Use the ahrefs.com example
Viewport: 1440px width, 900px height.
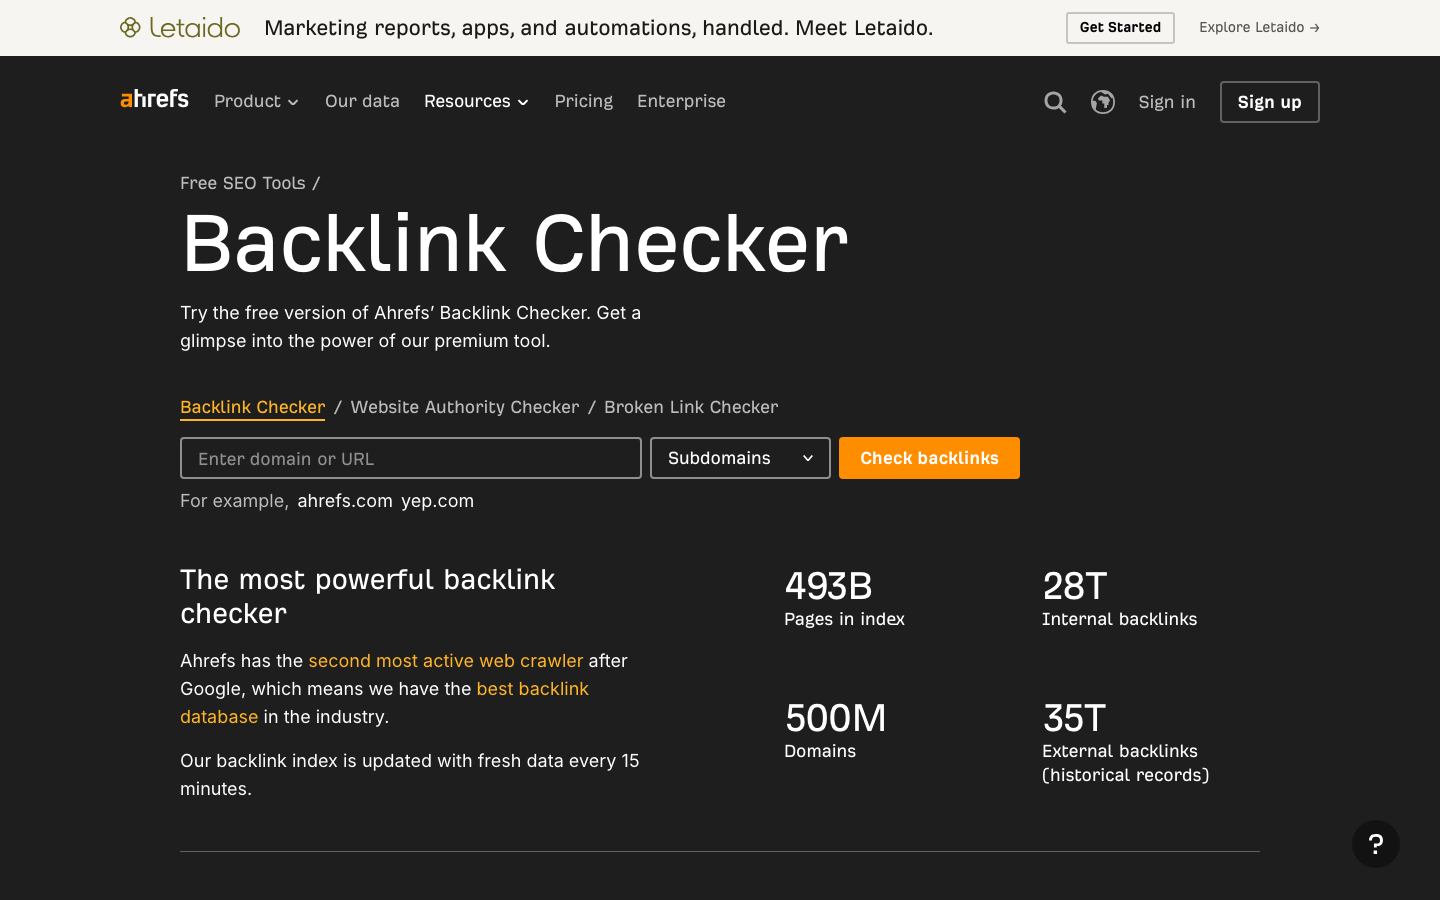tap(345, 501)
